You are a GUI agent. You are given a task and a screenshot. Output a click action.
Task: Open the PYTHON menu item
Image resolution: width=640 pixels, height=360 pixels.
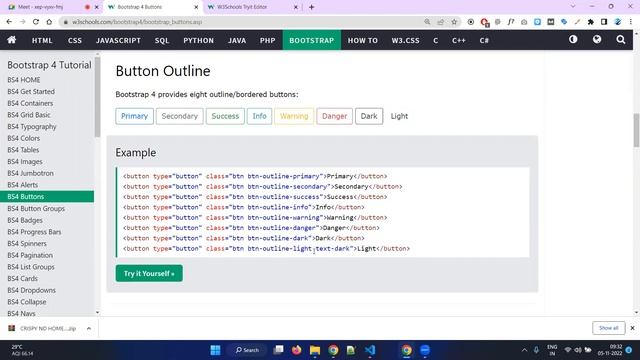pyautogui.click(x=198, y=40)
